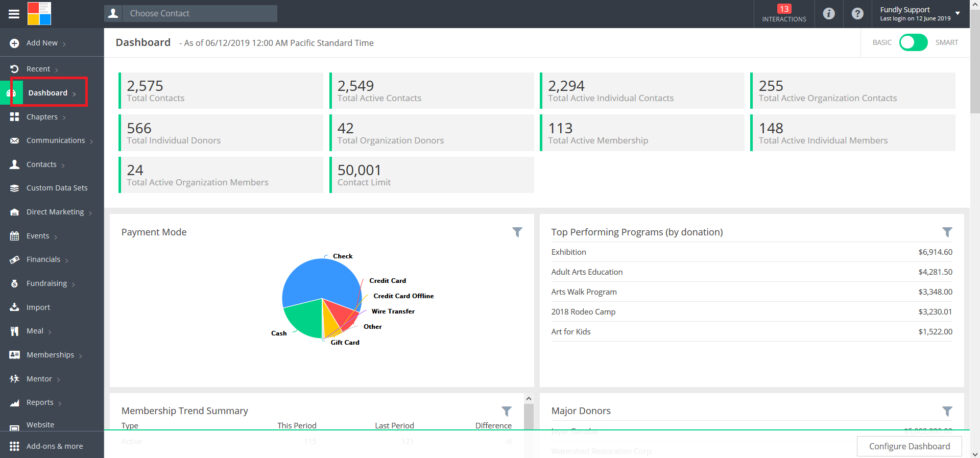Click the Reports chart icon

[14, 402]
